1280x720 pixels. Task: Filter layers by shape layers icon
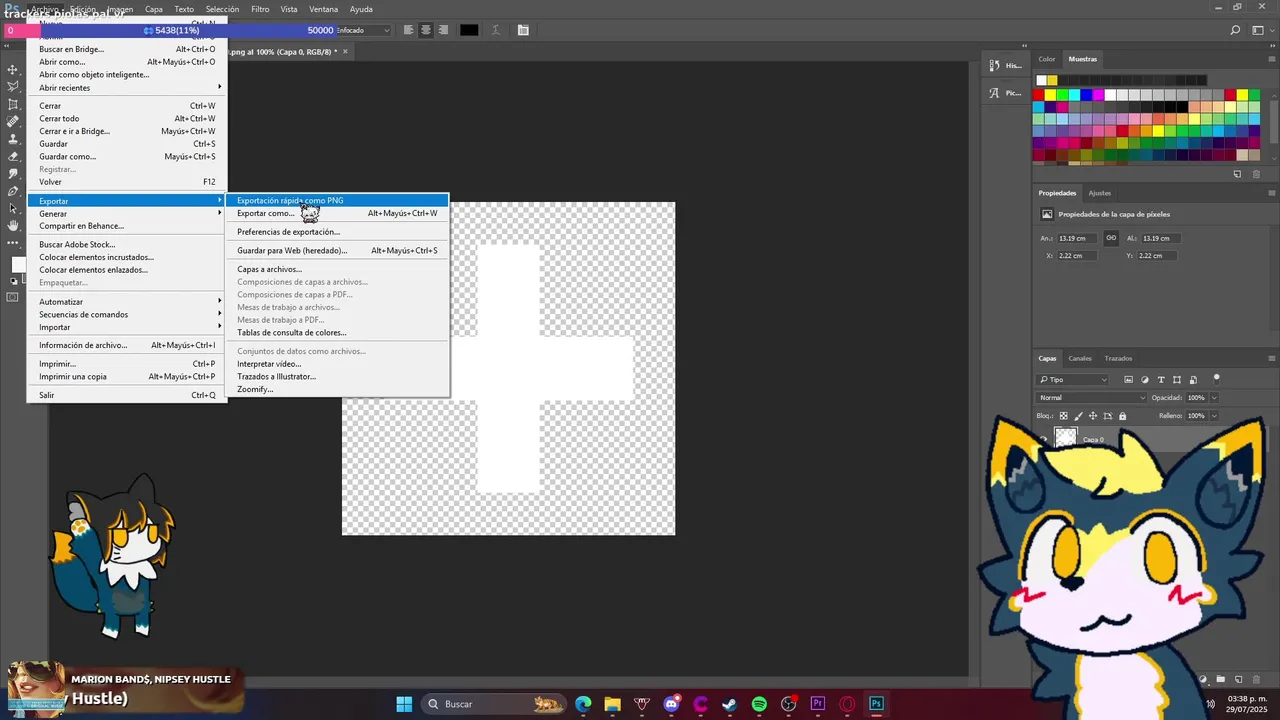[1177, 380]
